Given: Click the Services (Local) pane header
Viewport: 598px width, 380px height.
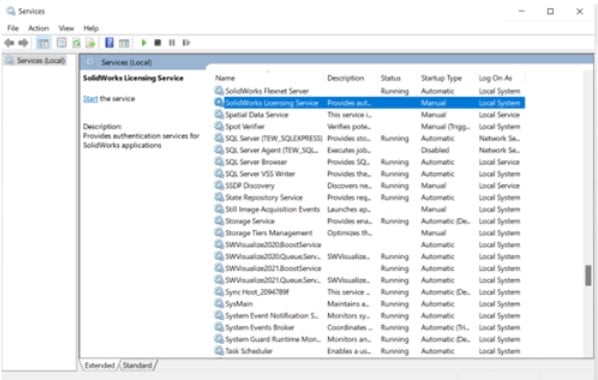Looking at the screenshot, I should tap(126, 62).
